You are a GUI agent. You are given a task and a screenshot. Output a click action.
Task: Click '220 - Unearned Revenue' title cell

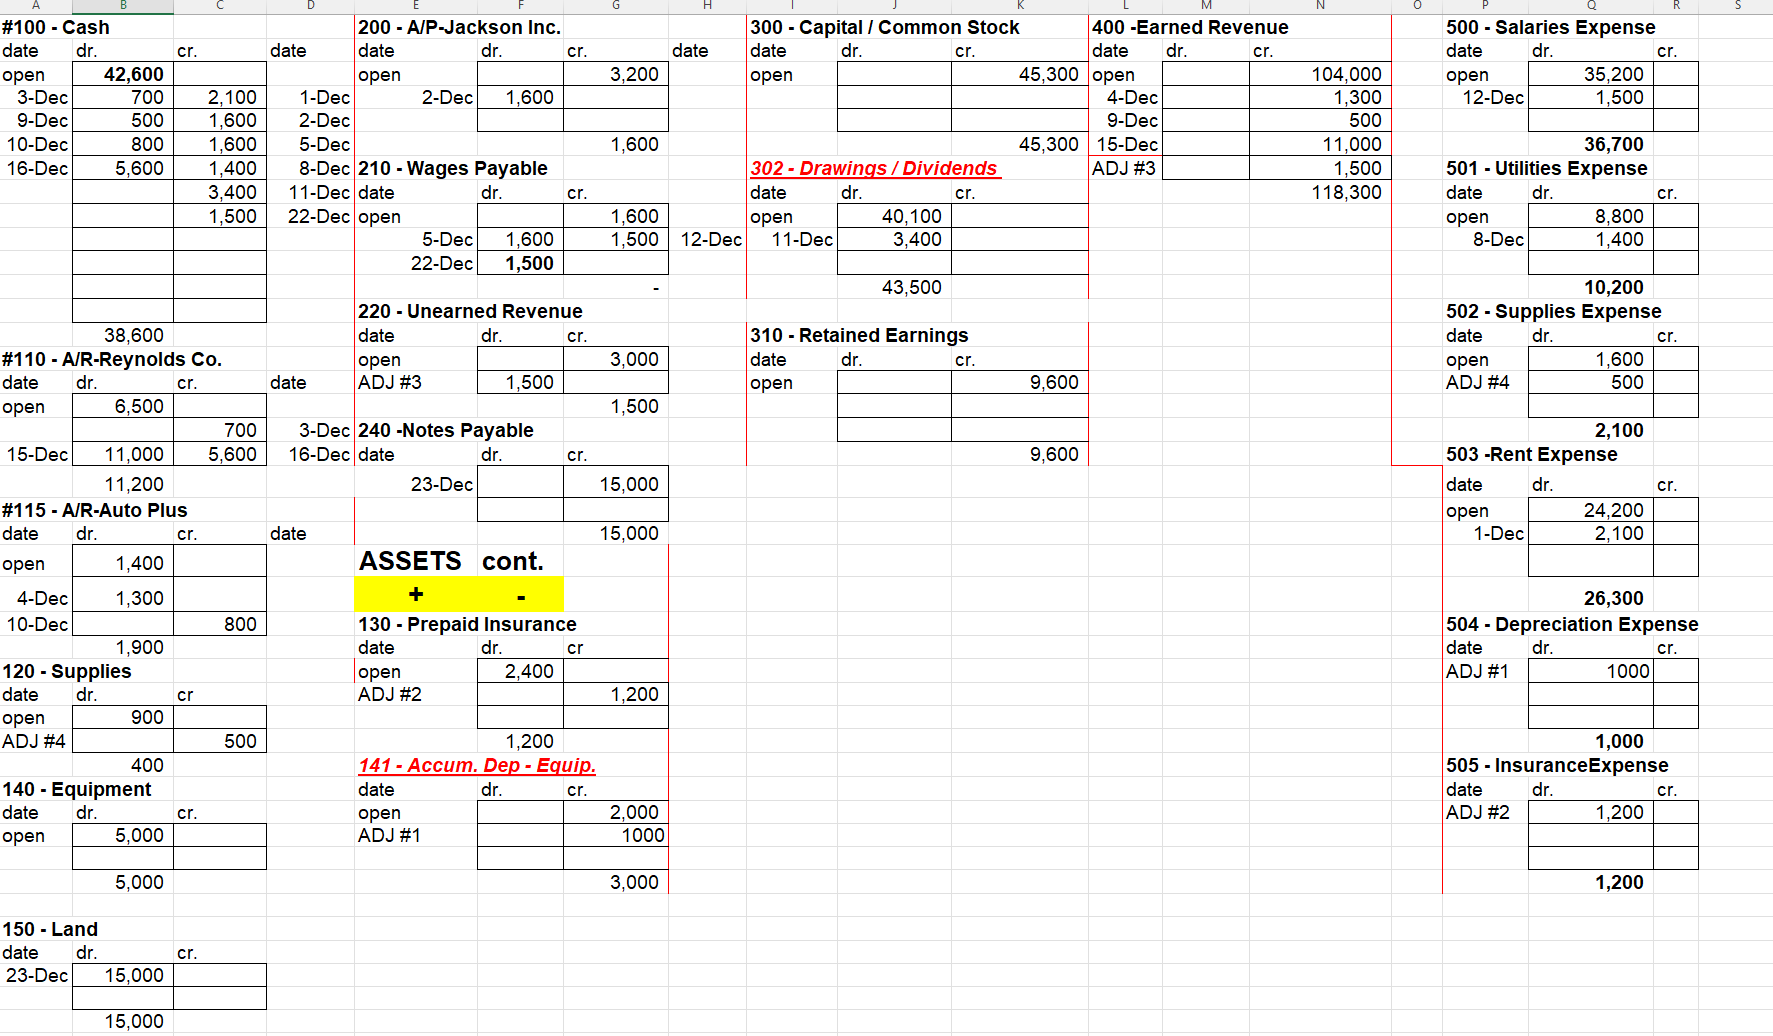coord(470,311)
